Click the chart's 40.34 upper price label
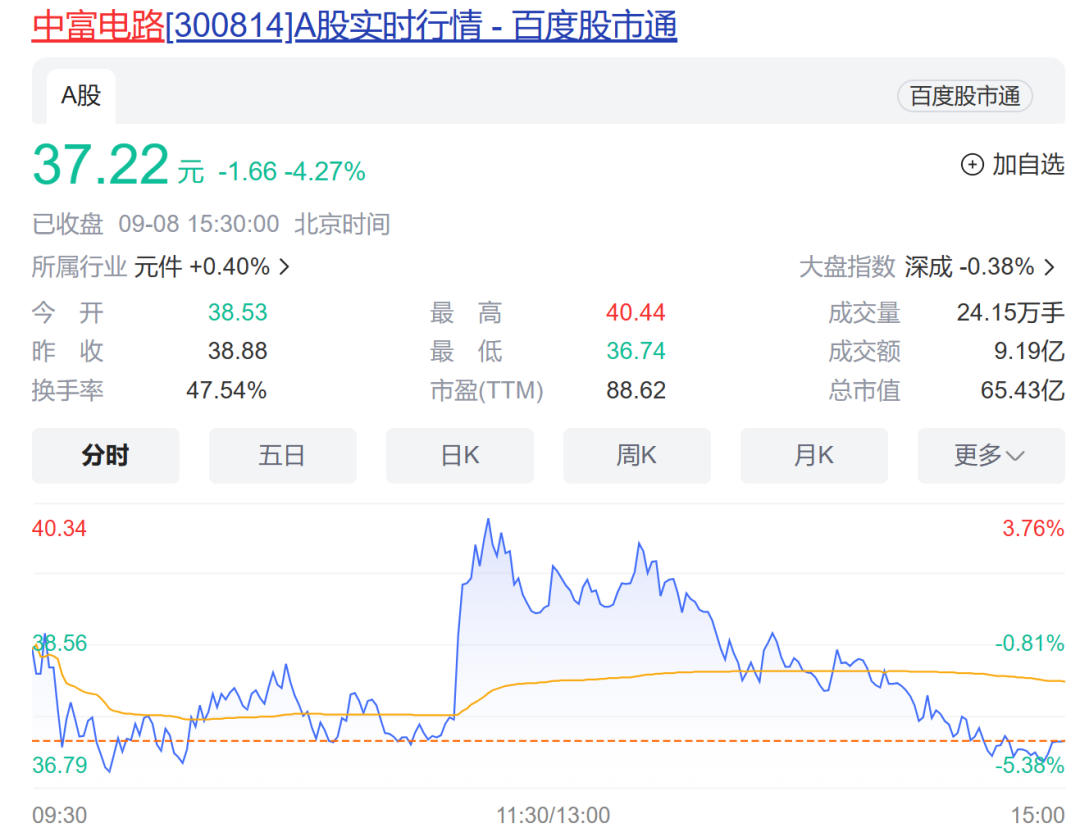Image resolution: width=1080 pixels, height=837 pixels. (x=59, y=529)
